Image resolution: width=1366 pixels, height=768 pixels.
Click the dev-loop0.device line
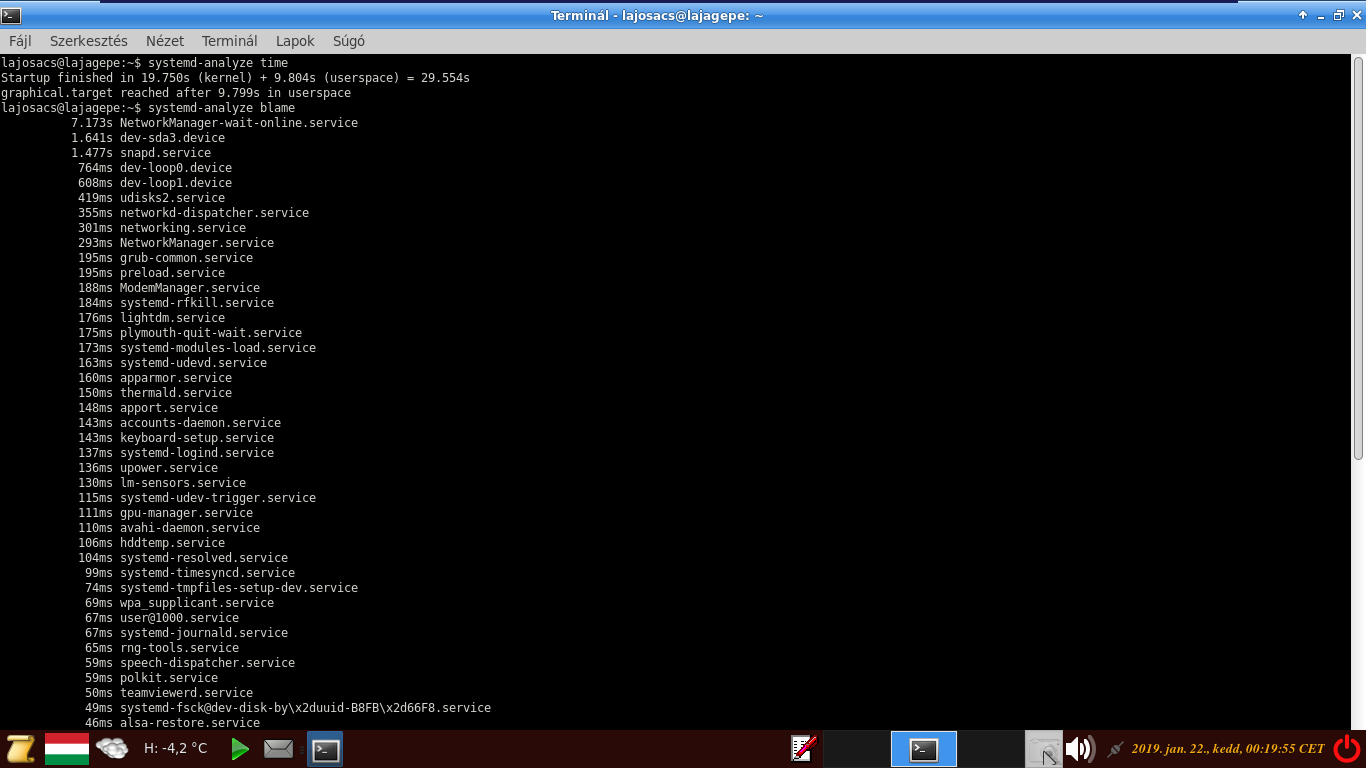pos(155,168)
